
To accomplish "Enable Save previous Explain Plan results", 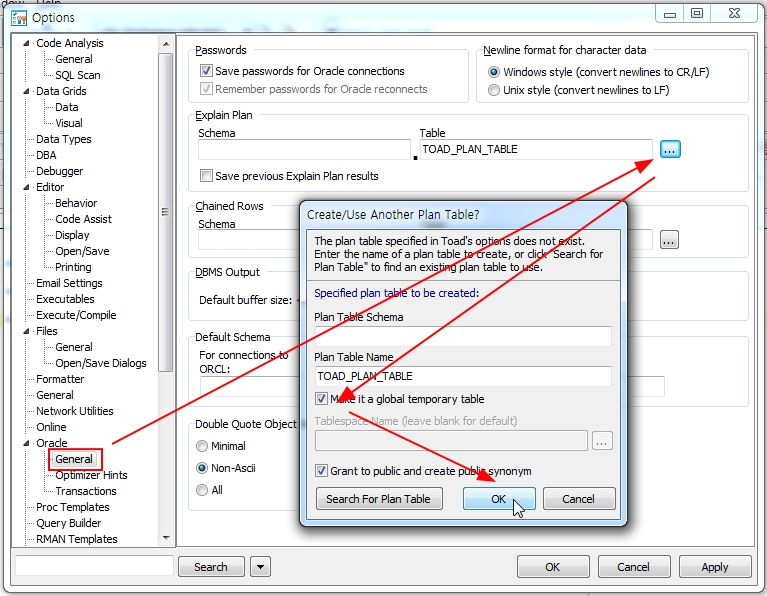I will [x=207, y=176].
